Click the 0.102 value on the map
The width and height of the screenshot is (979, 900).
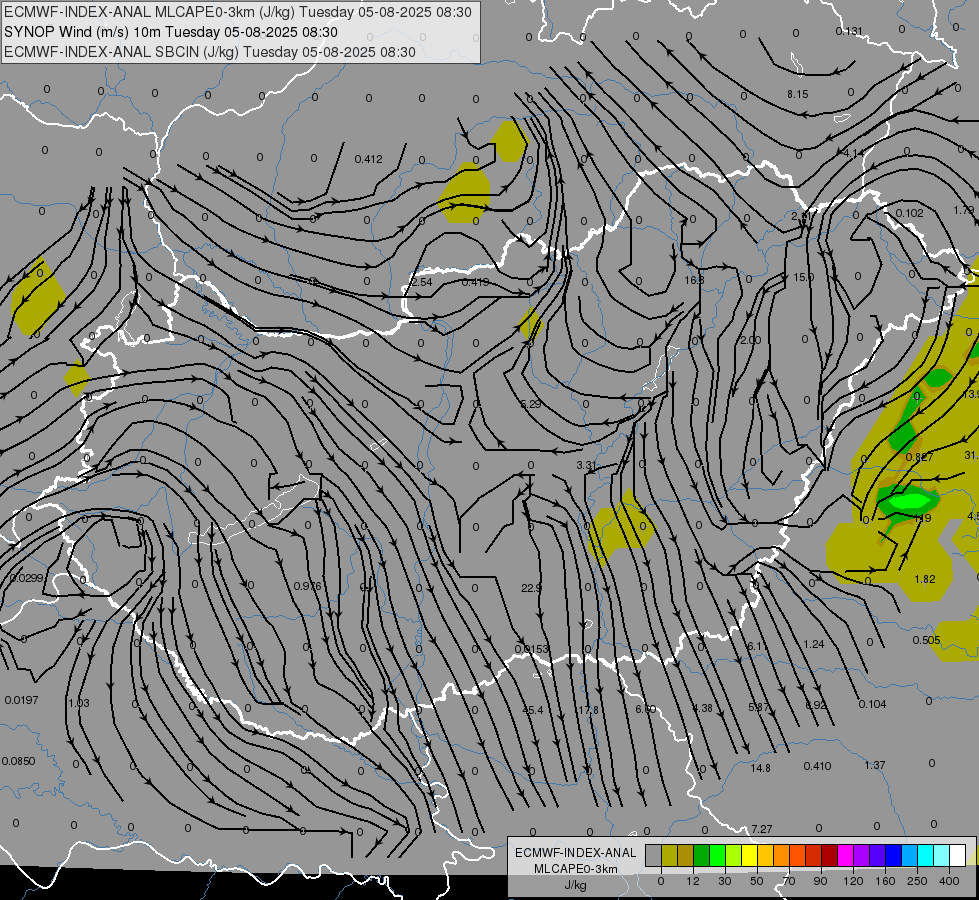point(909,214)
